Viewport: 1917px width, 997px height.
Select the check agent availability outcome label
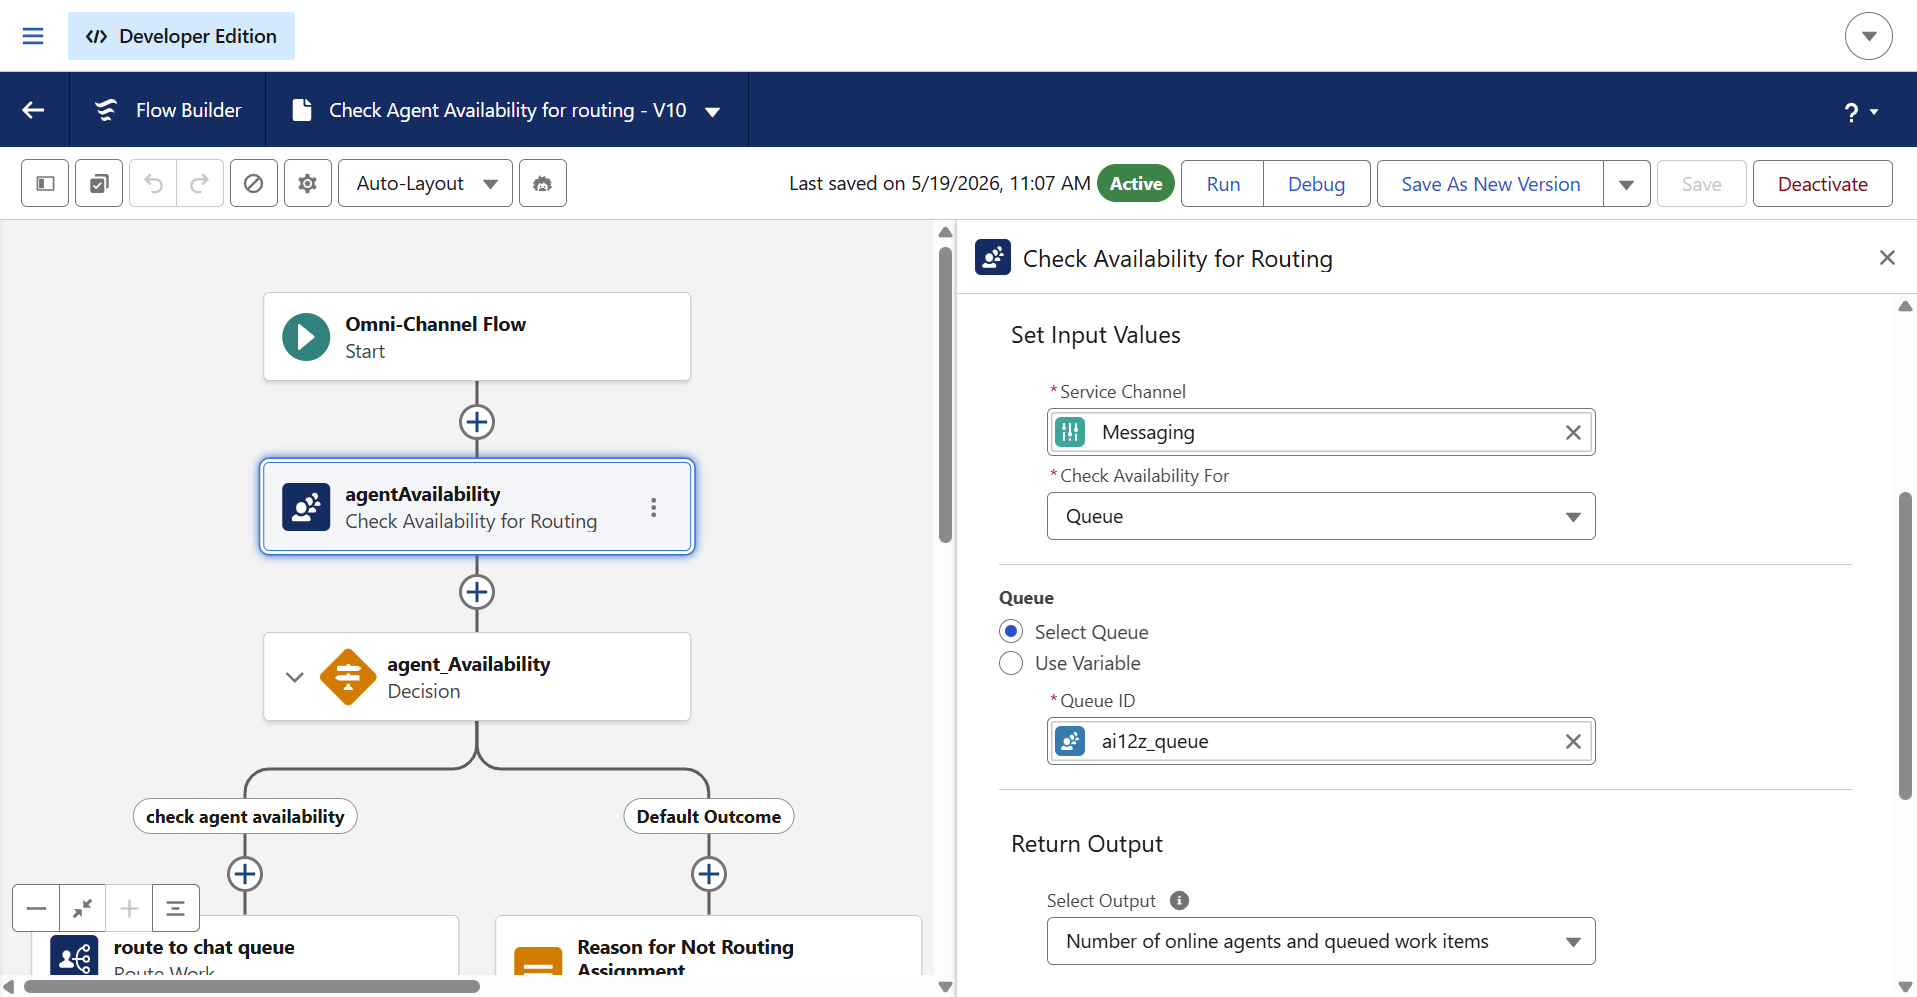tap(245, 816)
